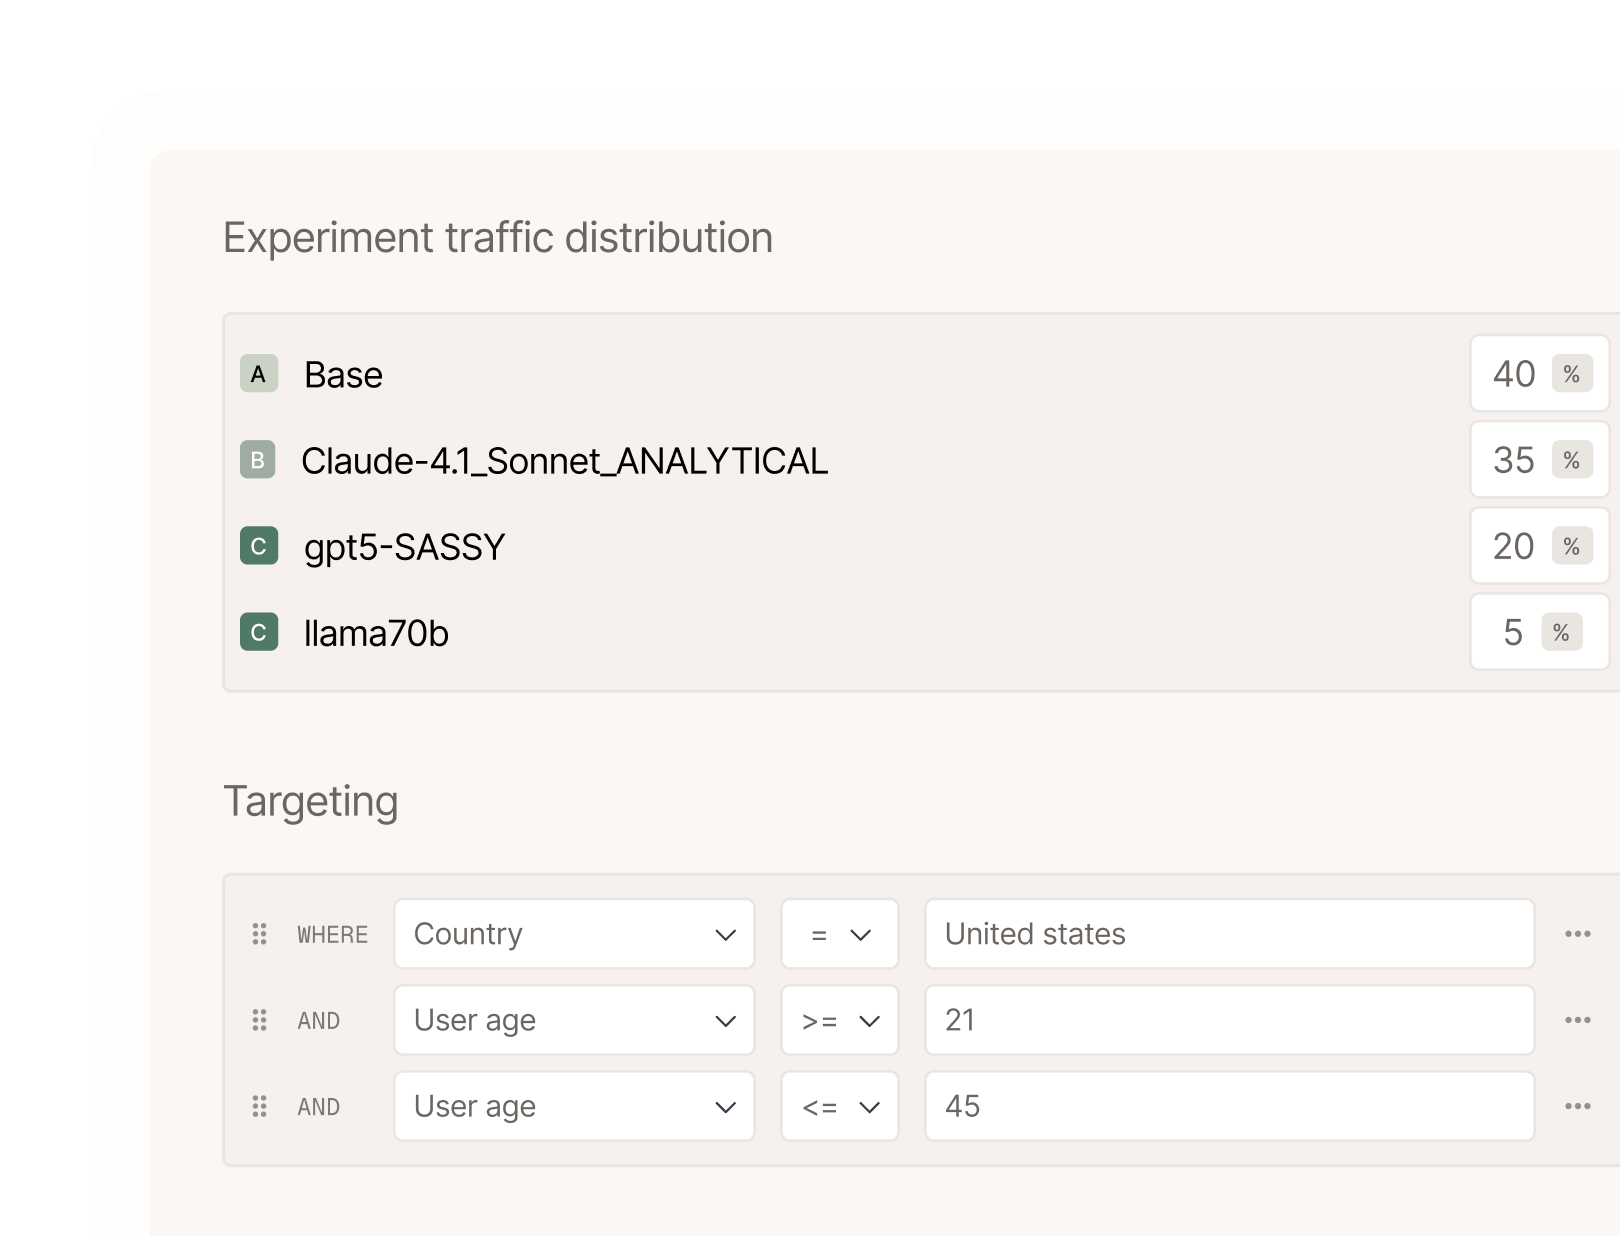The image size is (1620, 1236).
Task: Click drag handle of the User age >= rule
Action: point(260,1020)
